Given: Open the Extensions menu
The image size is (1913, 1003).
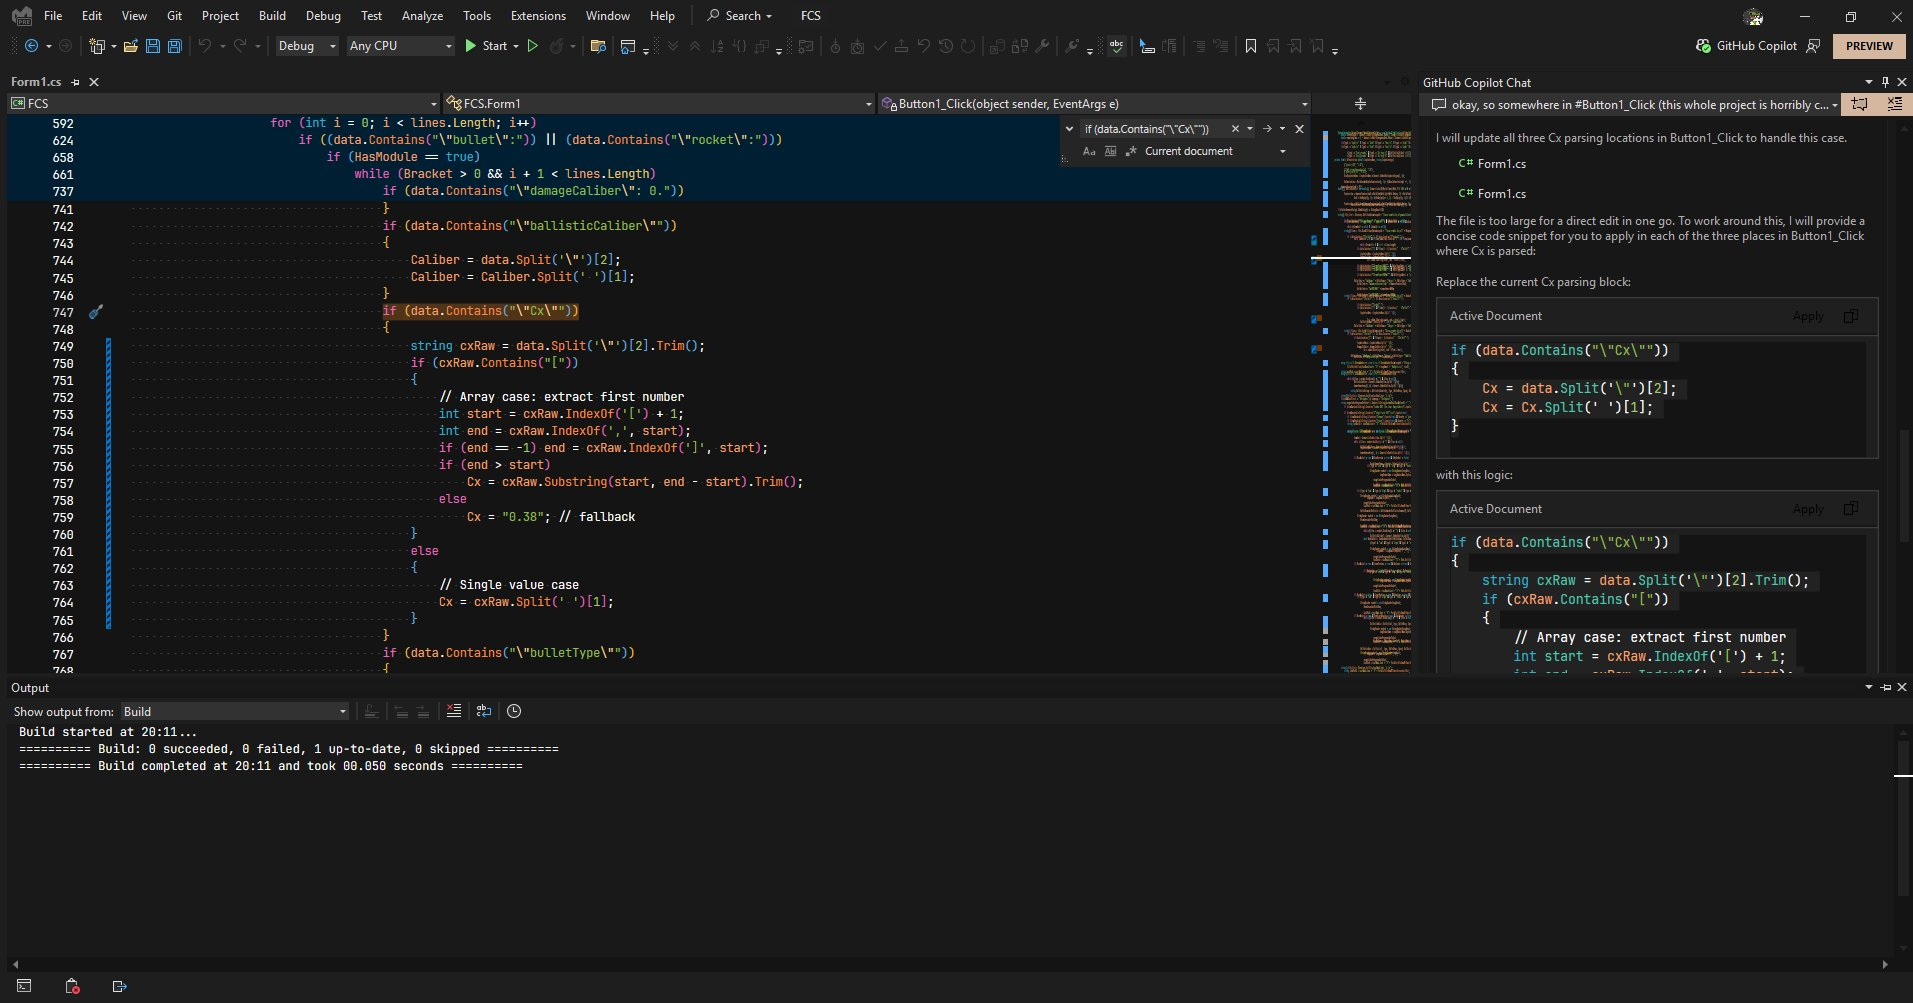Looking at the screenshot, I should pos(538,16).
